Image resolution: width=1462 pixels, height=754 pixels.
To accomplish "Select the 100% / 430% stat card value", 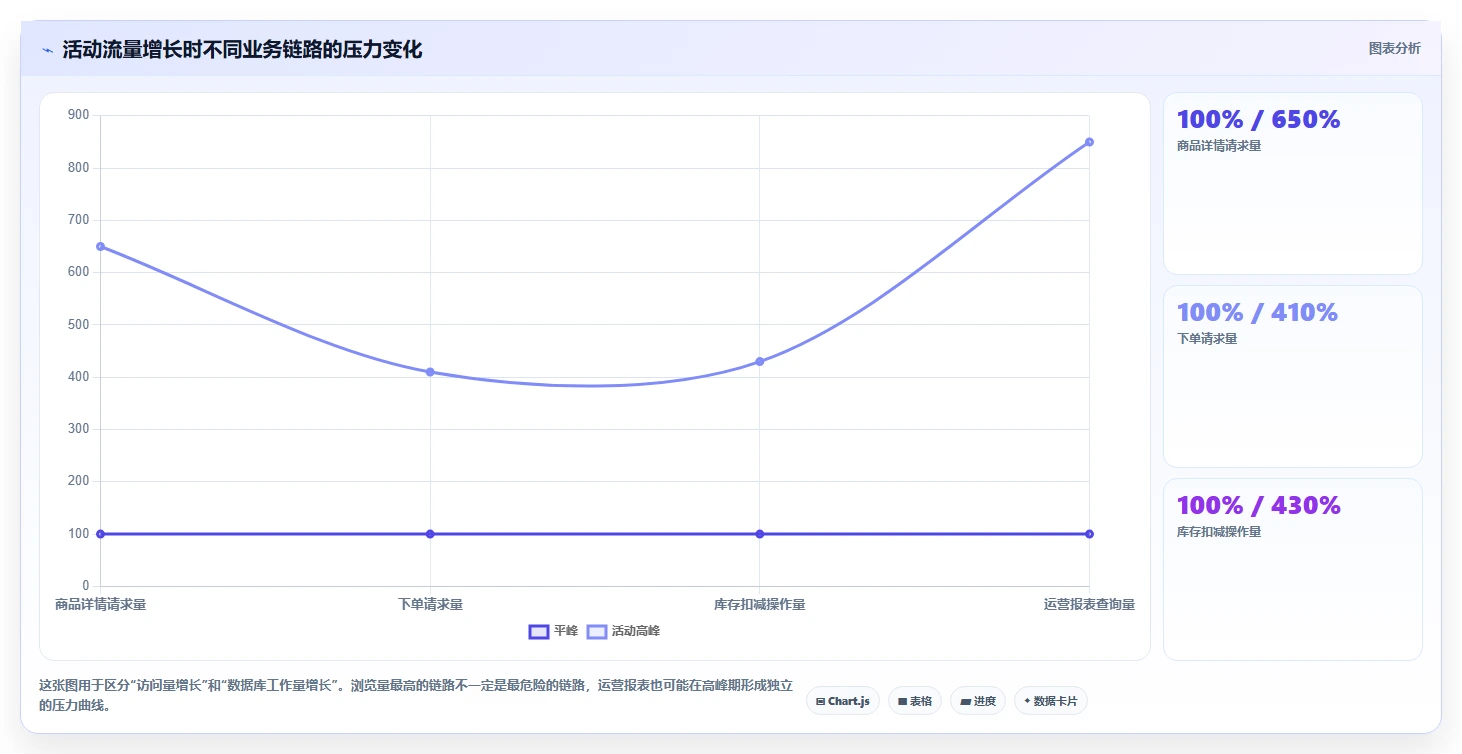I will click(x=1258, y=505).
